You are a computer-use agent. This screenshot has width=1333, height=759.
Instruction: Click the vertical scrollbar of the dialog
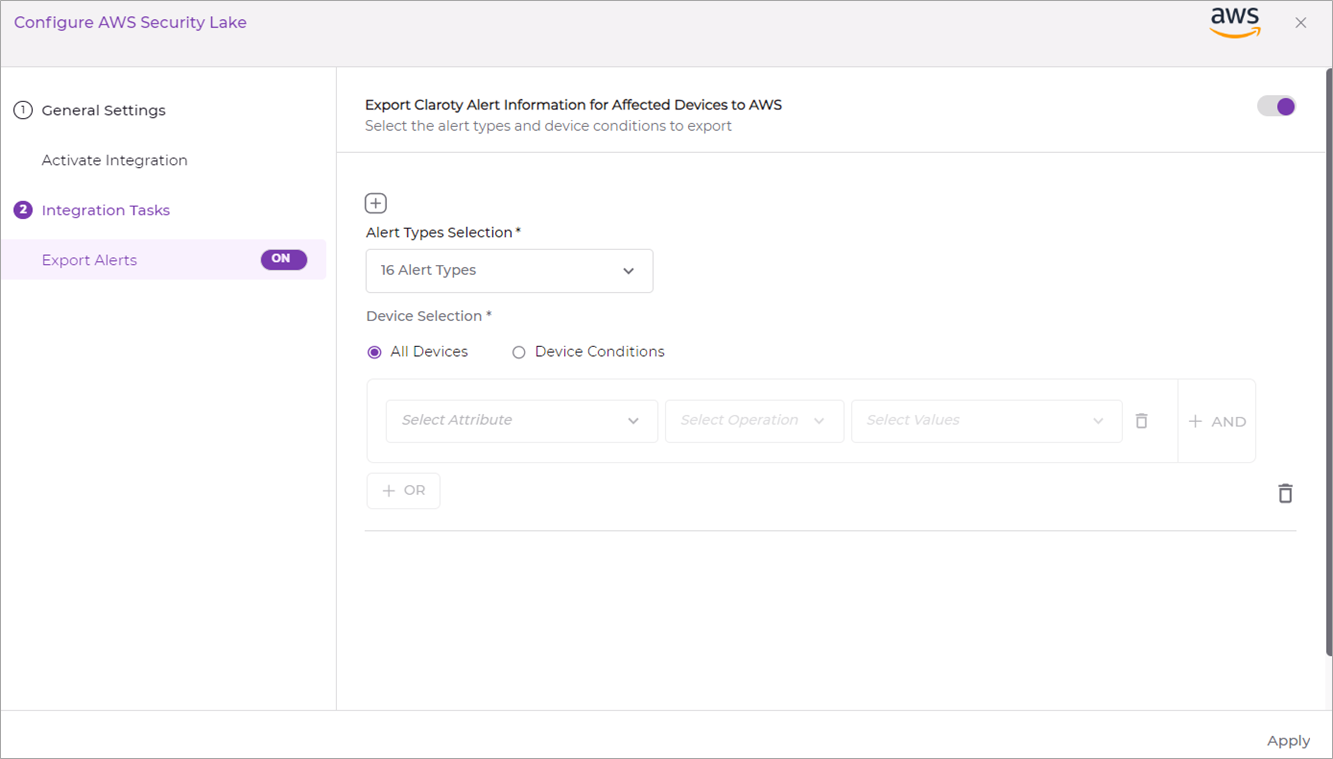(1328, 360)
